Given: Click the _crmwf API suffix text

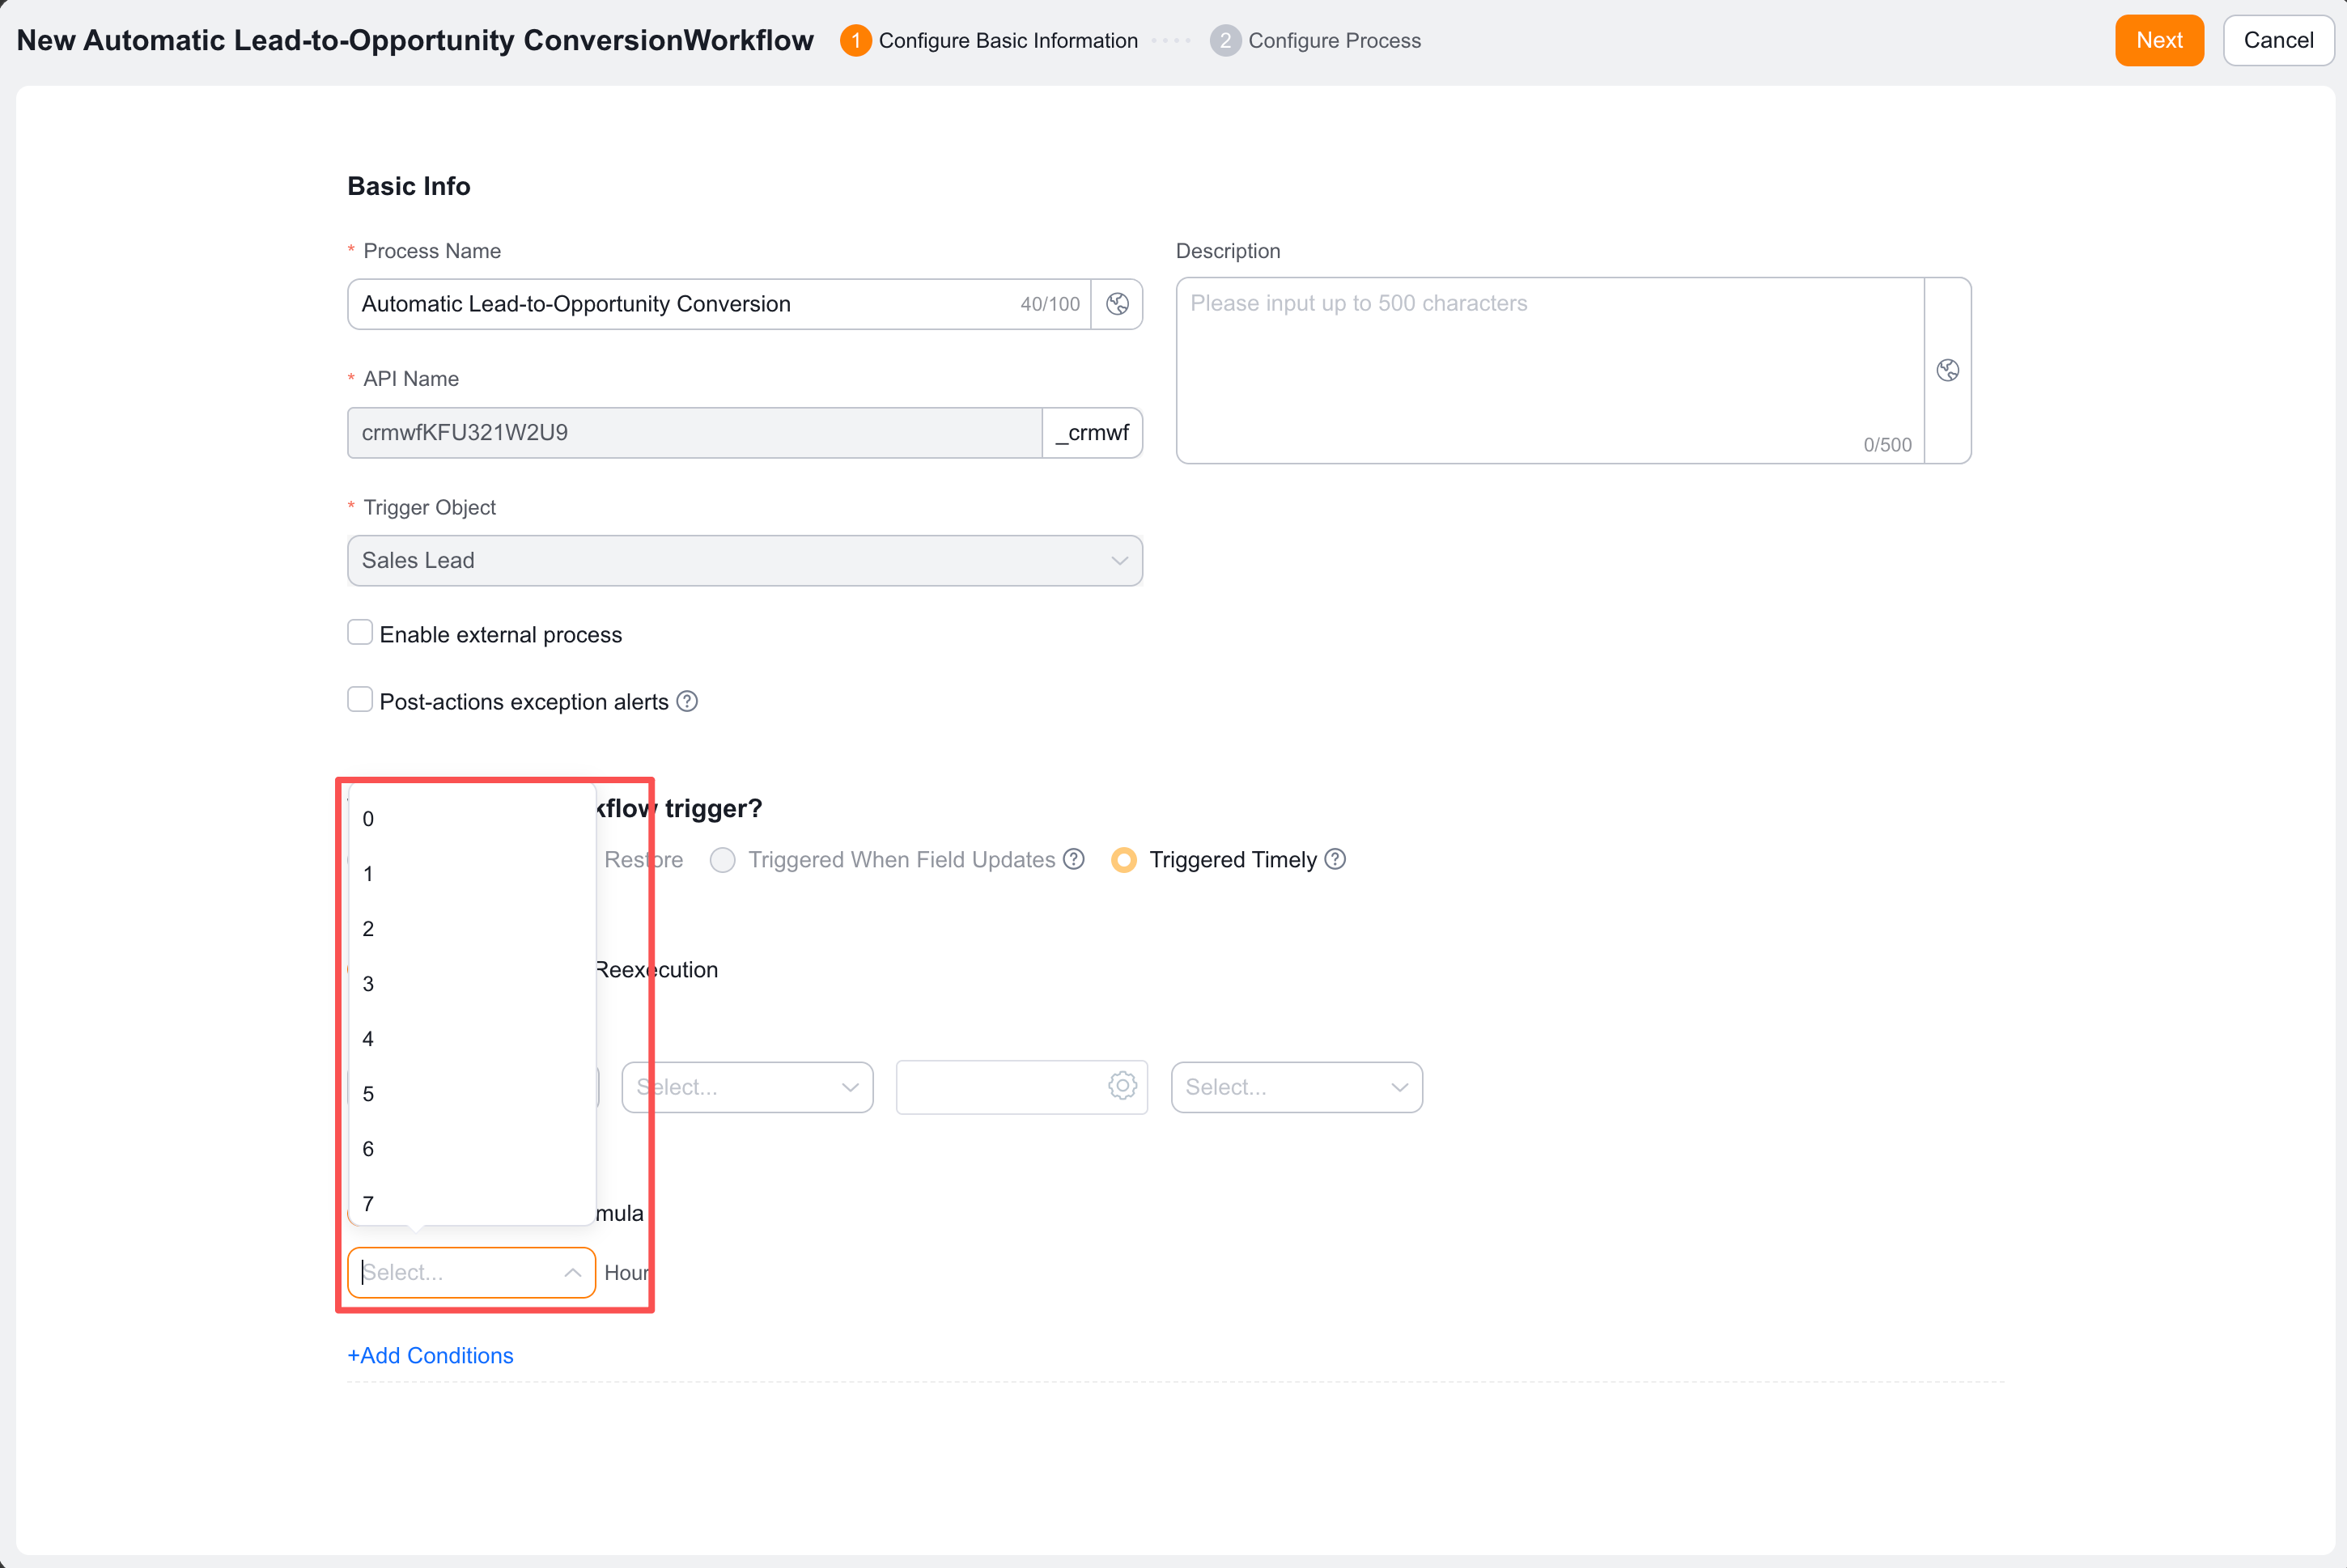Looking at the screenshot, I should (1092, 433).
